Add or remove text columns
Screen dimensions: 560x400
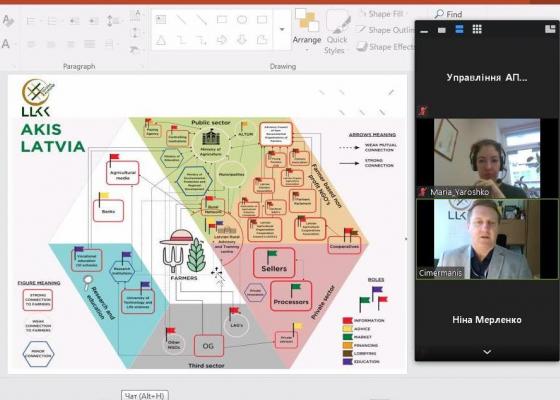[x=110, y=44]
